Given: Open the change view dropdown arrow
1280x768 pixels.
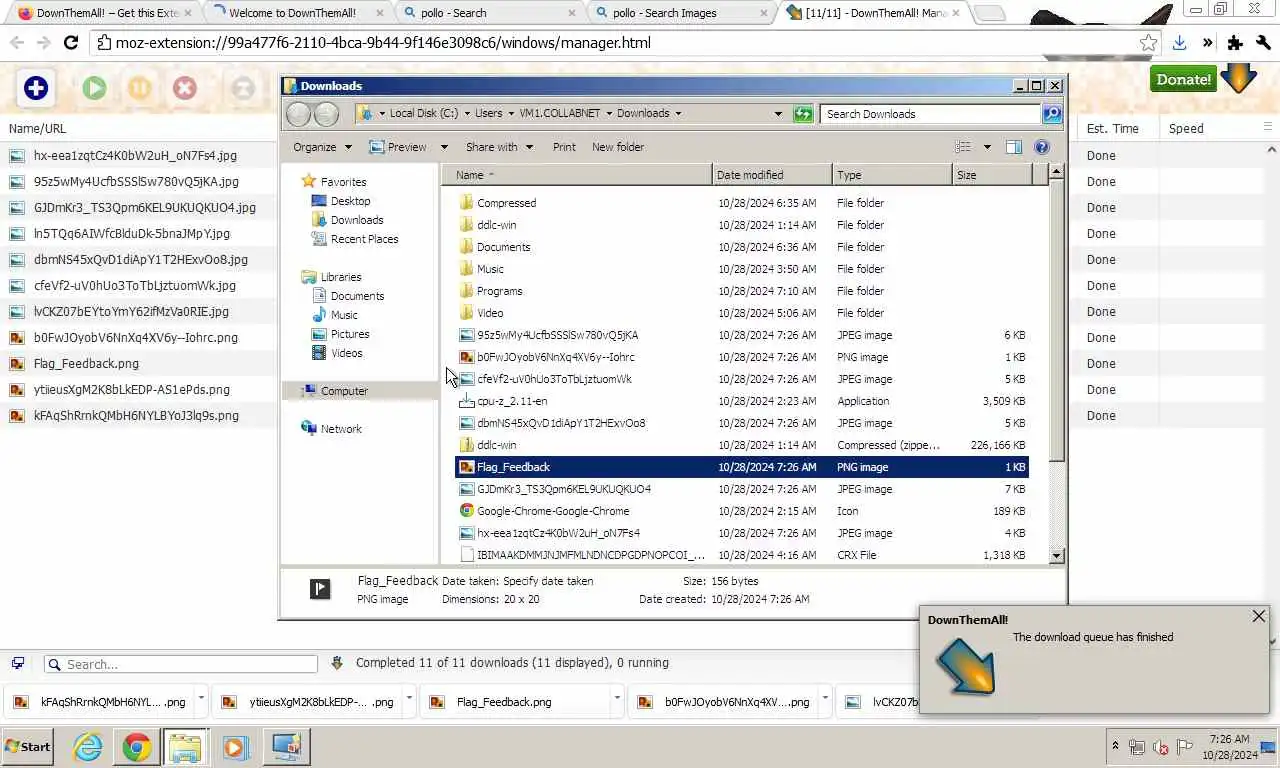Looking at the screenshot, I should pyautogui.click(x=987, y=147).
